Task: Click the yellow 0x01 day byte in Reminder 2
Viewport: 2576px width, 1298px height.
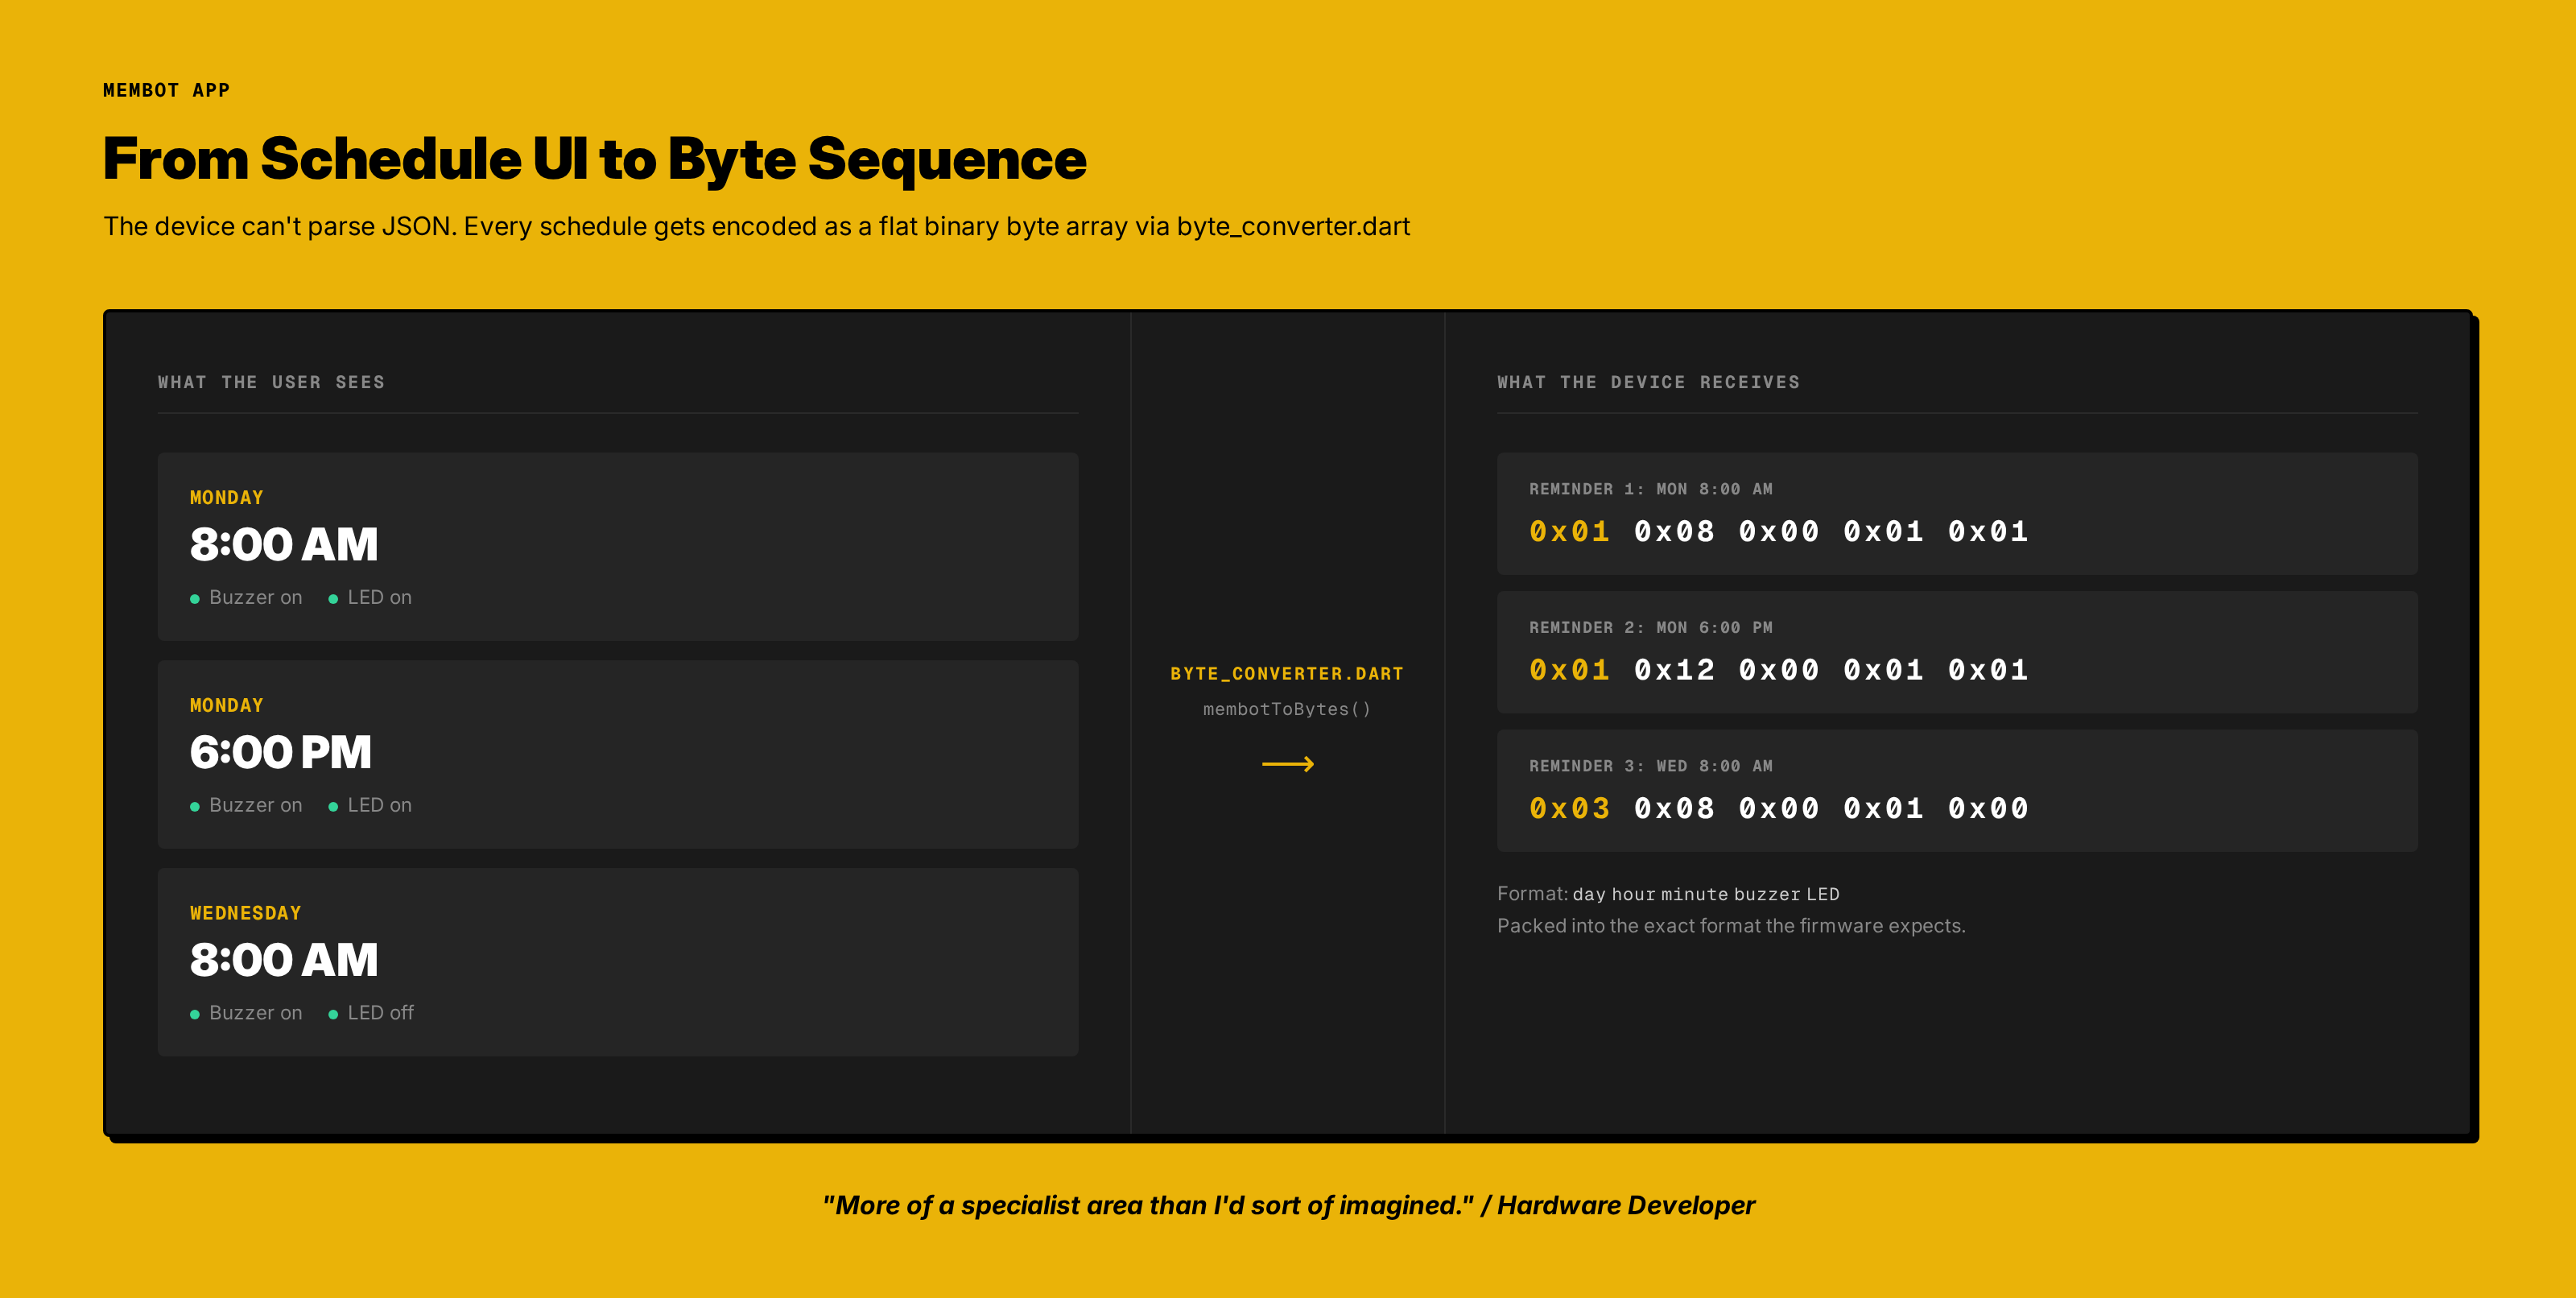Action: pos(1569,669)
